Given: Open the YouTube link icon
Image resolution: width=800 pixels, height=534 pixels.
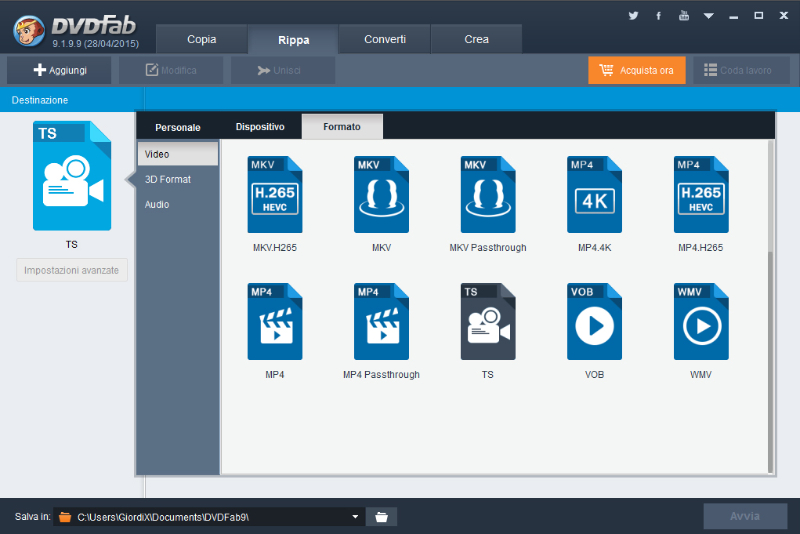Looking at the screenshot, I should 684,16.
